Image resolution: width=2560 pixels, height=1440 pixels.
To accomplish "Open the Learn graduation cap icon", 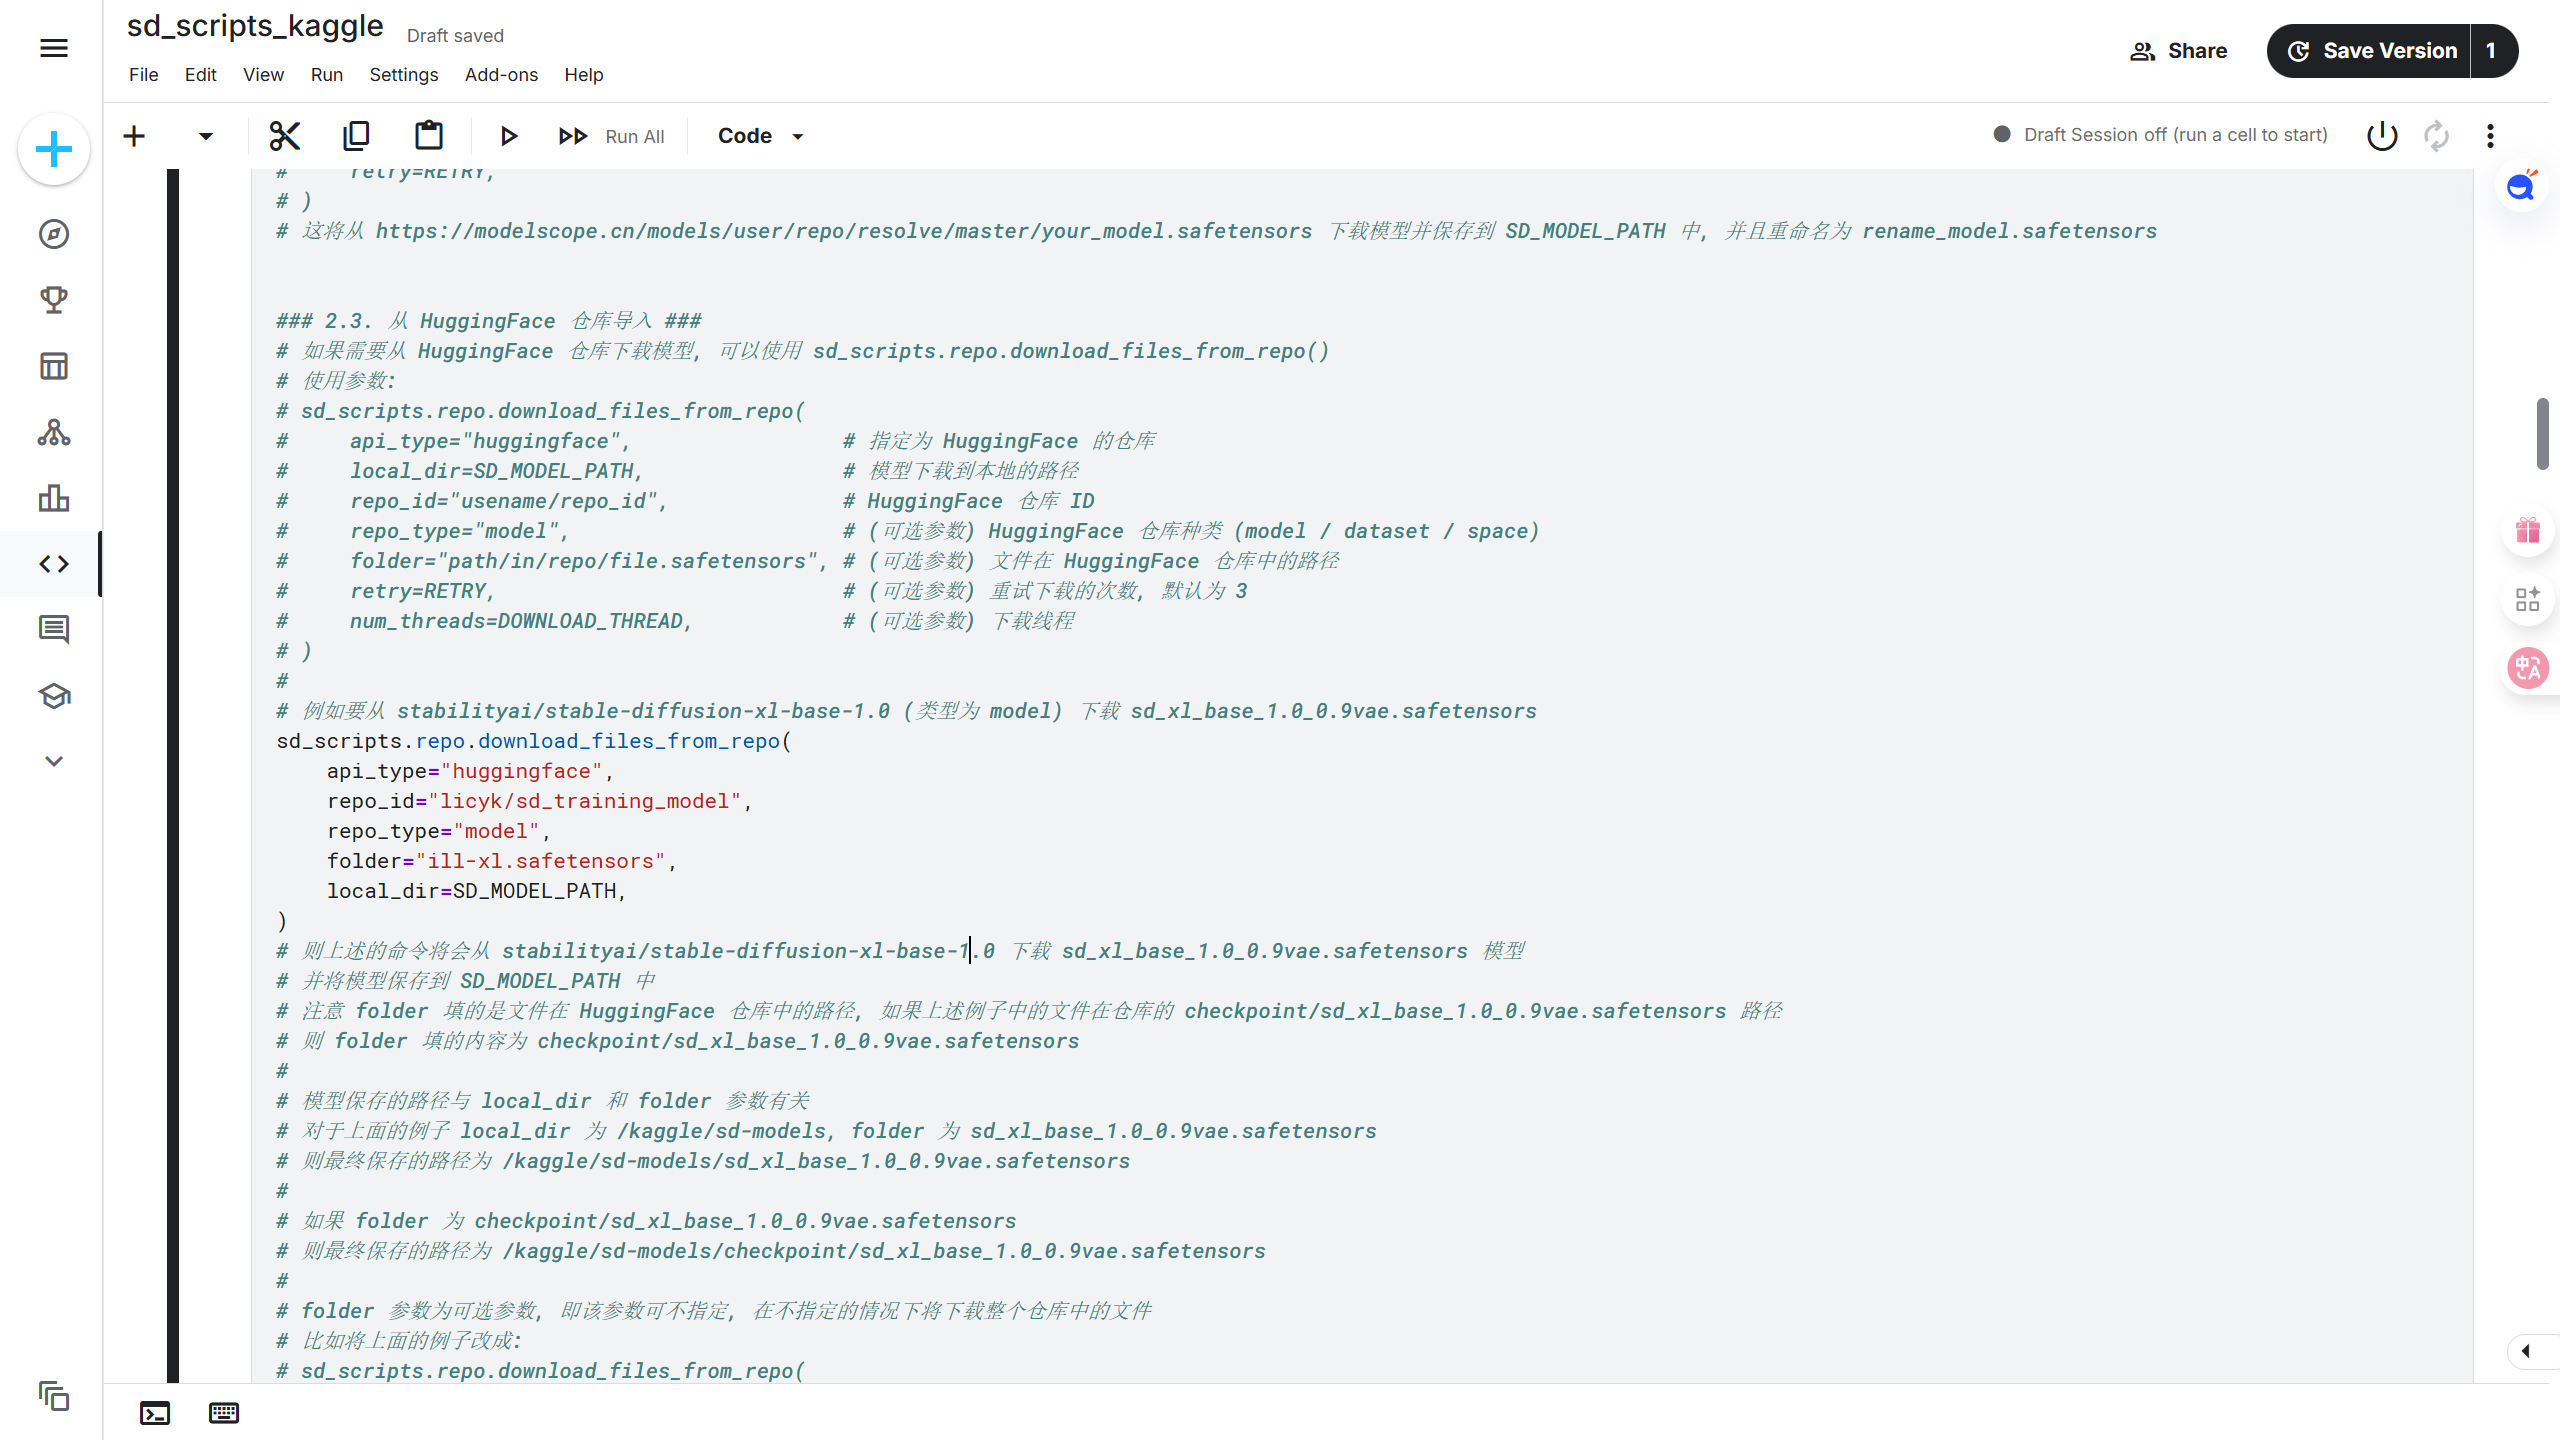I will point(54,696).
